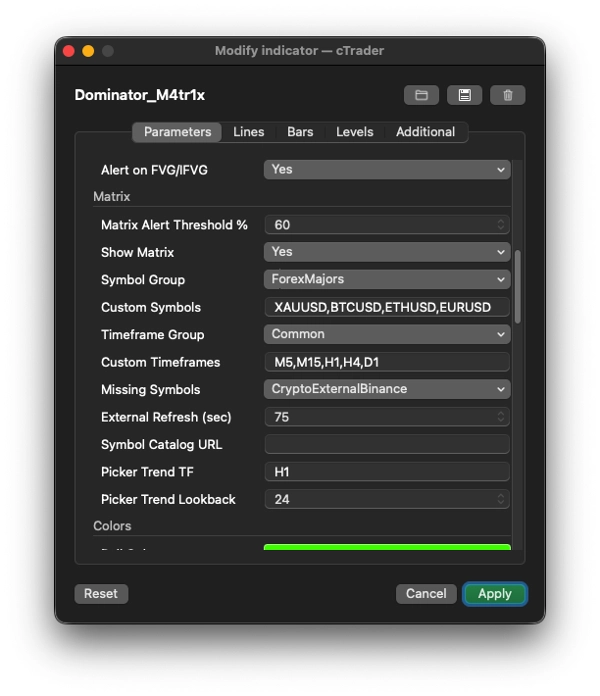Open the Missing Symbols dropdown
Viewport: 600px width, 696px height.
[x=387, y=389]
